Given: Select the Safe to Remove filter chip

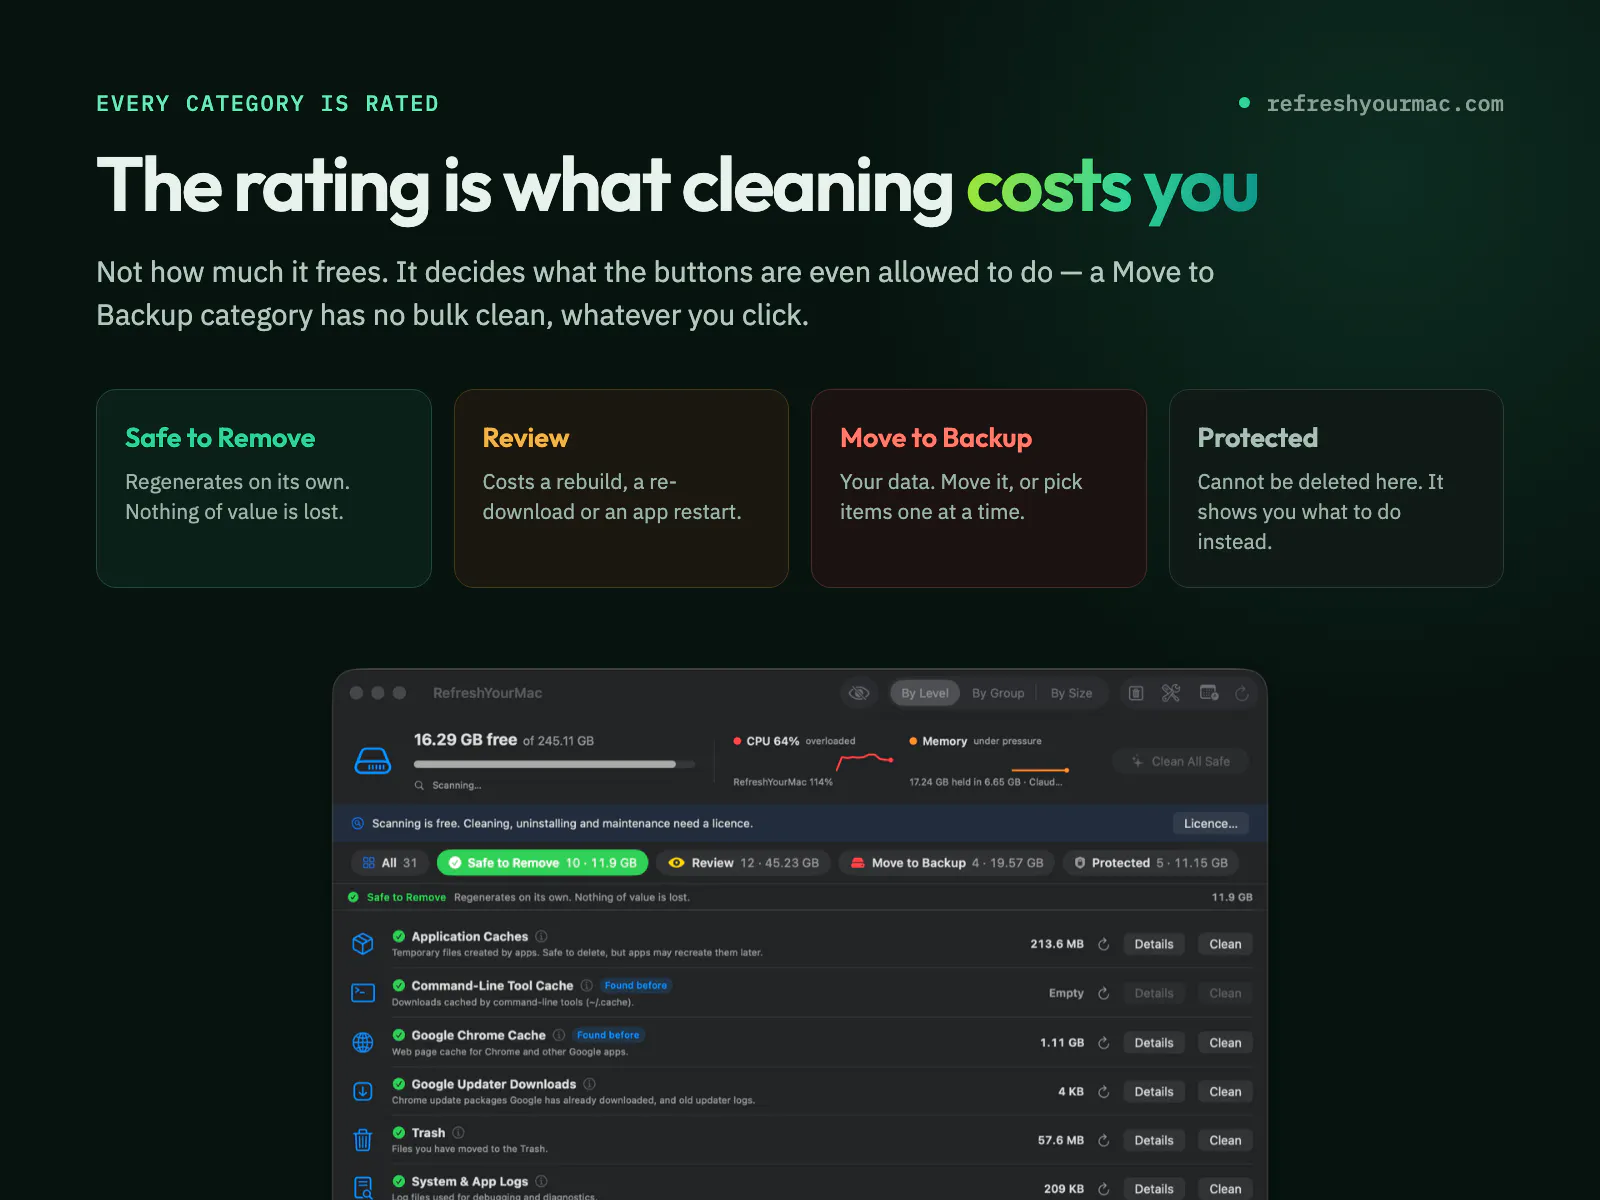Looking at the screenshot, I should [543, 863].
